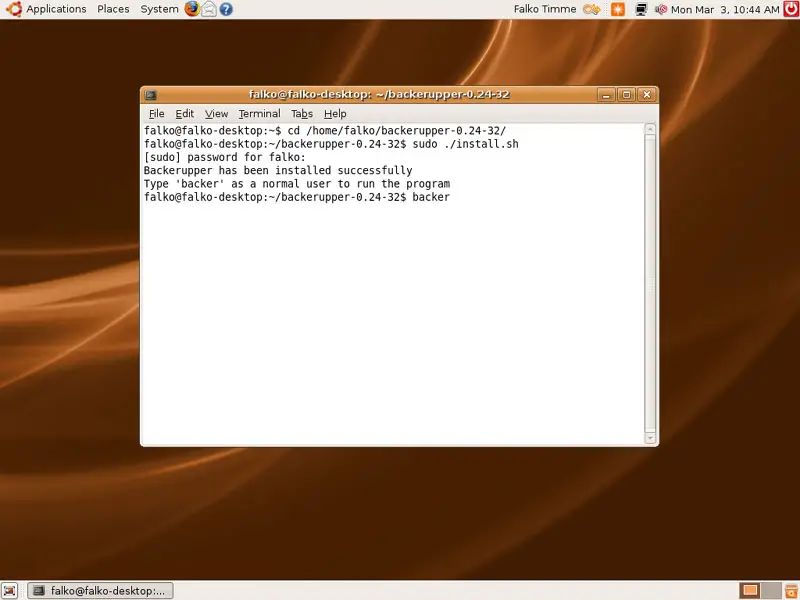Click the Falko Timme user name
This screenshot has height=600, width=800.
pos(544,9)
